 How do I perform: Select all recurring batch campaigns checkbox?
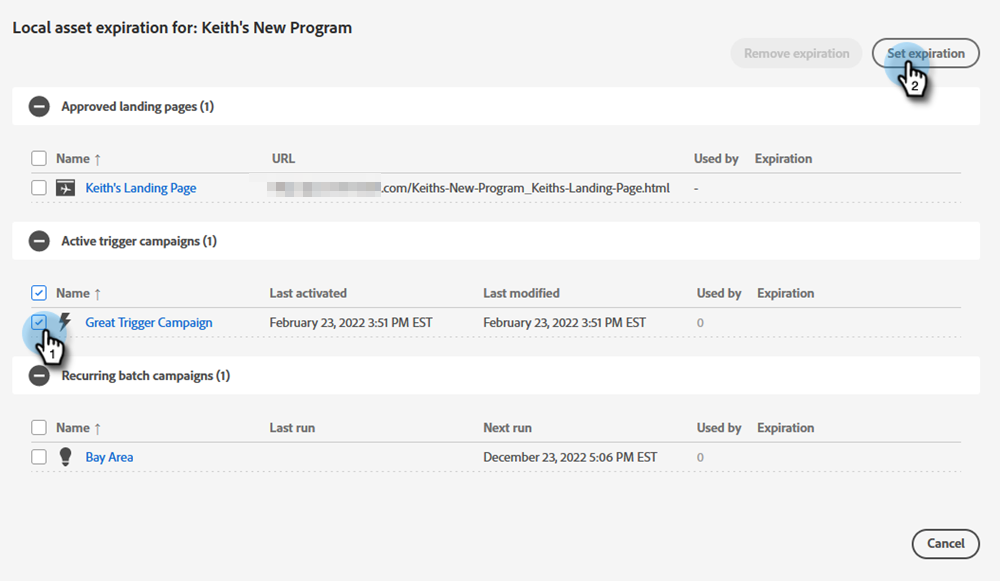click(39, 428)
